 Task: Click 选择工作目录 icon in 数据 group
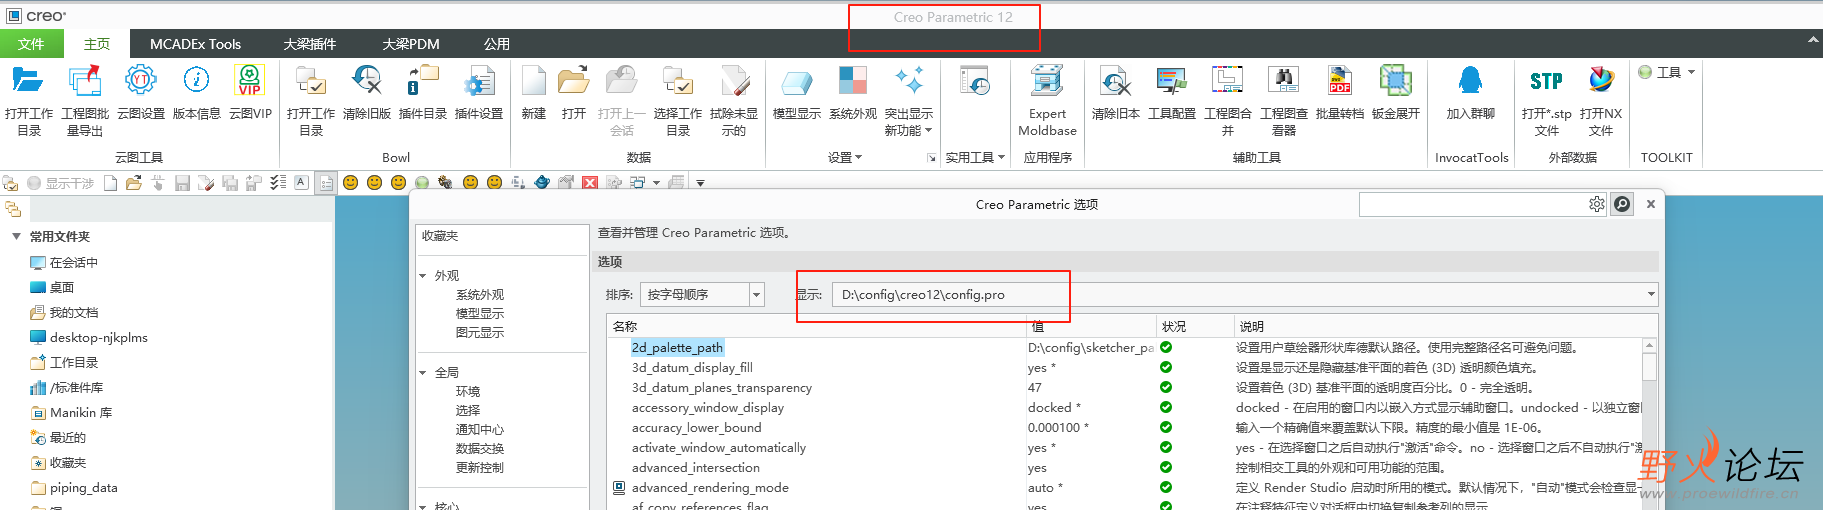coord(678,81)
